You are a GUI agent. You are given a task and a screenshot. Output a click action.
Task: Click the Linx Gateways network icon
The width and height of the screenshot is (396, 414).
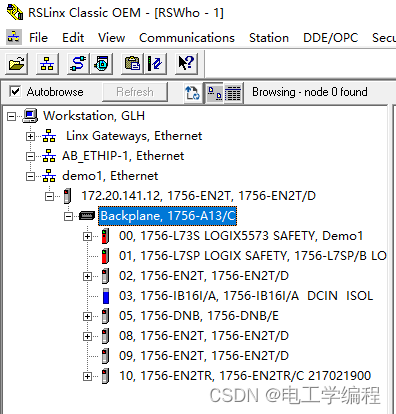tap(49, 136)
